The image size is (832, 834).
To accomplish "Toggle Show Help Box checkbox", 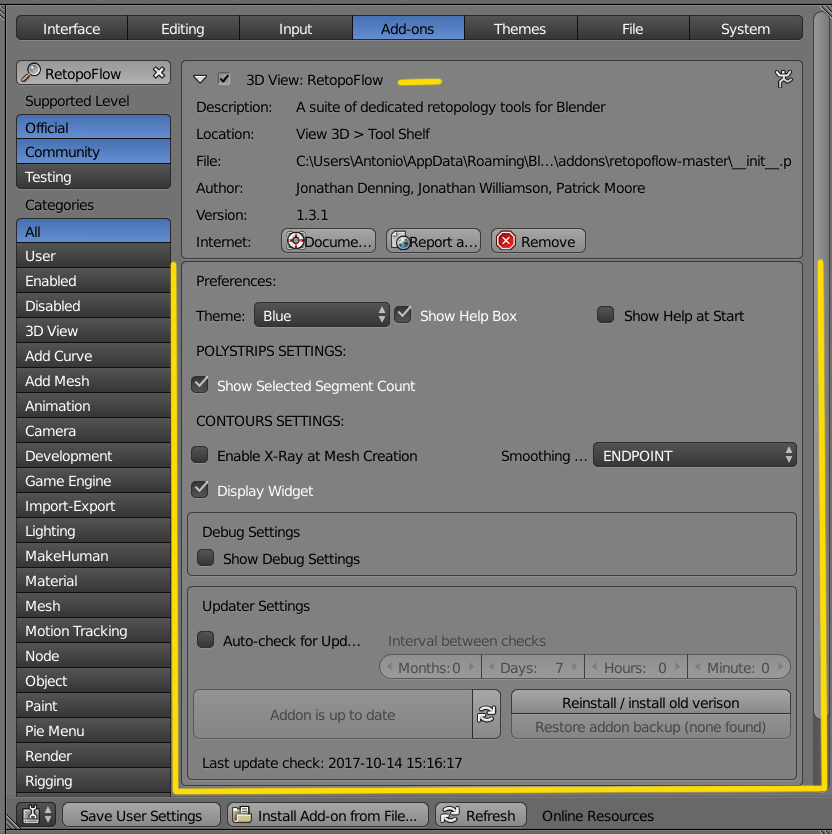I will (403, 314).
